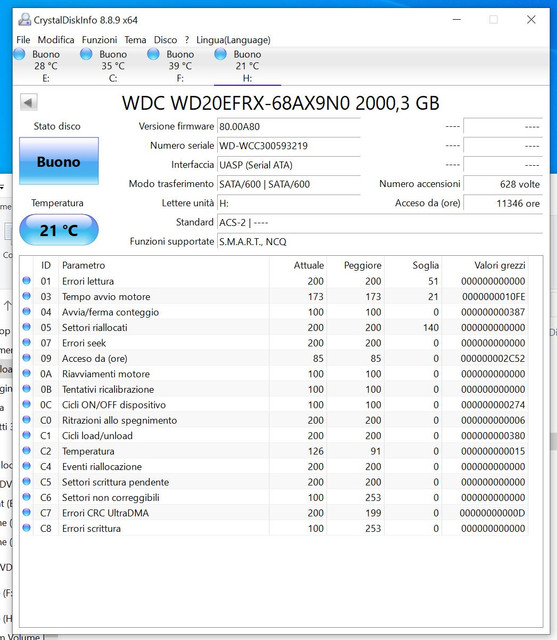
Task: Click the status dot for disk F:
Action: click(153, 54)
